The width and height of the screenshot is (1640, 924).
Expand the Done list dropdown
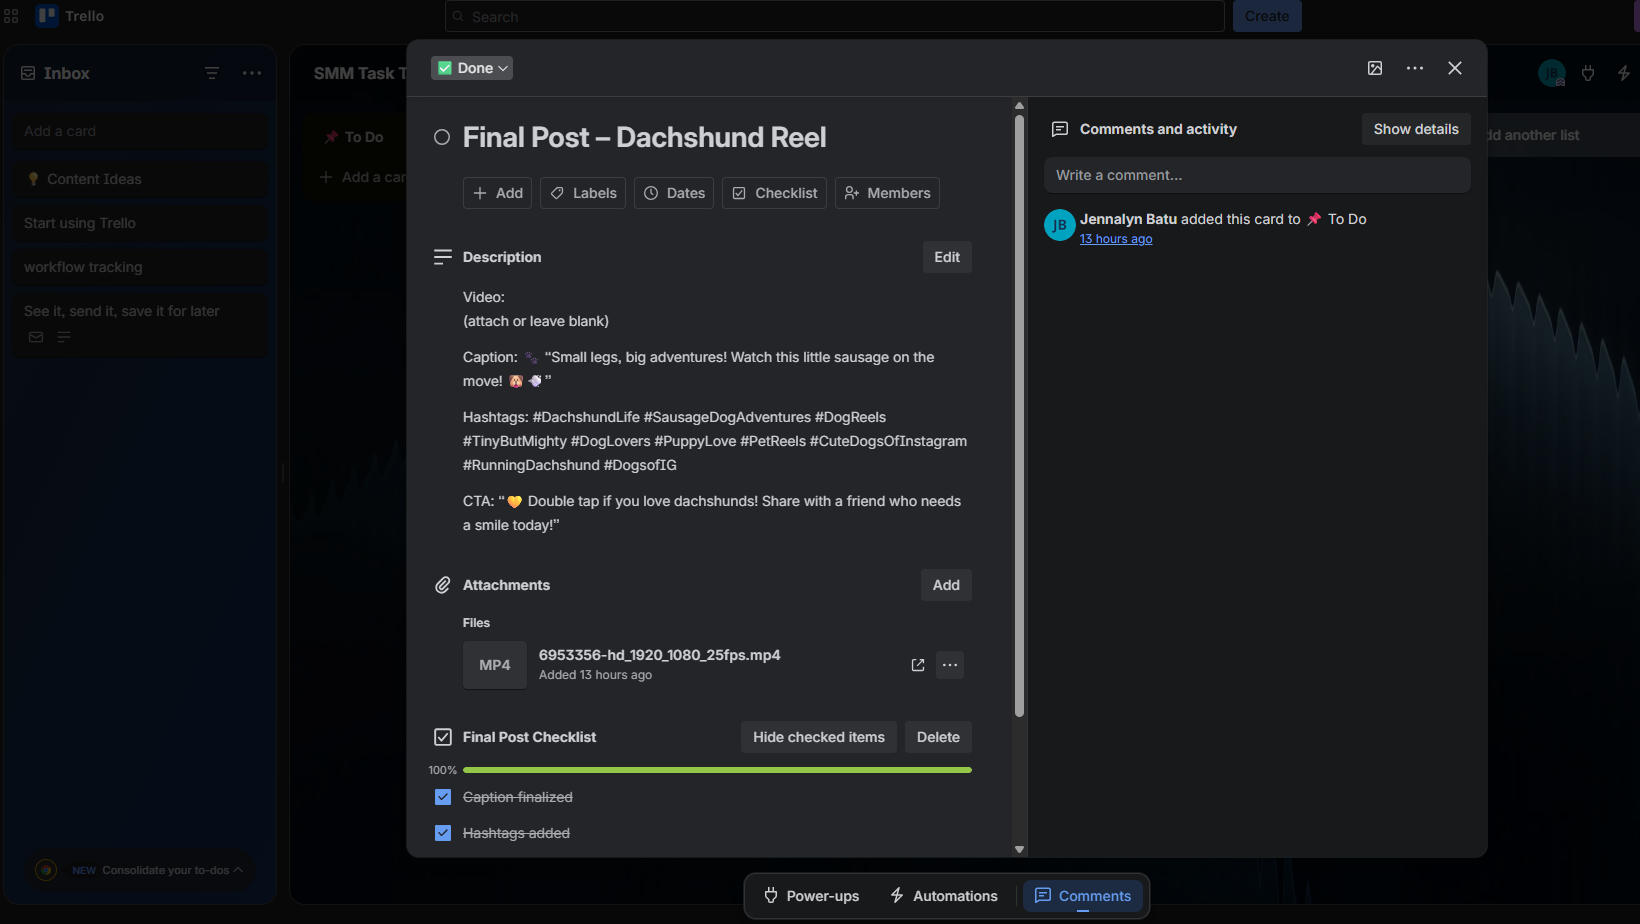[x=472, y=68]
